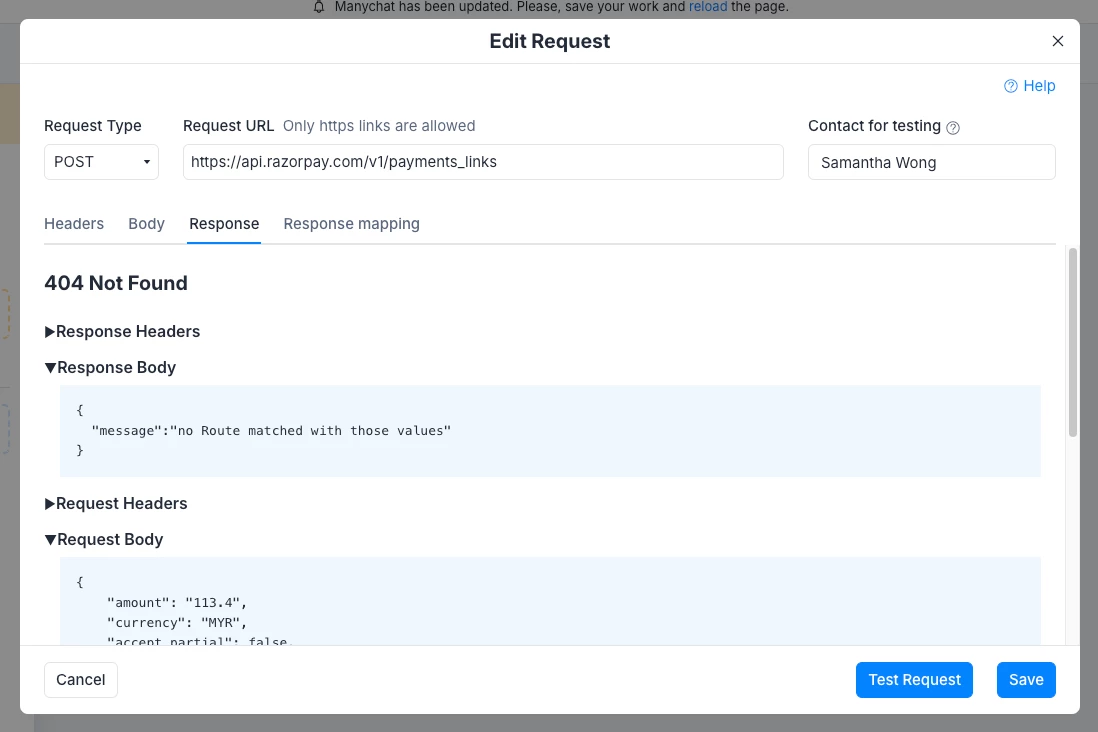This screenshot has height=732, width=1098.
Task: Open the Response mapping tab
Action: point(352,223)
